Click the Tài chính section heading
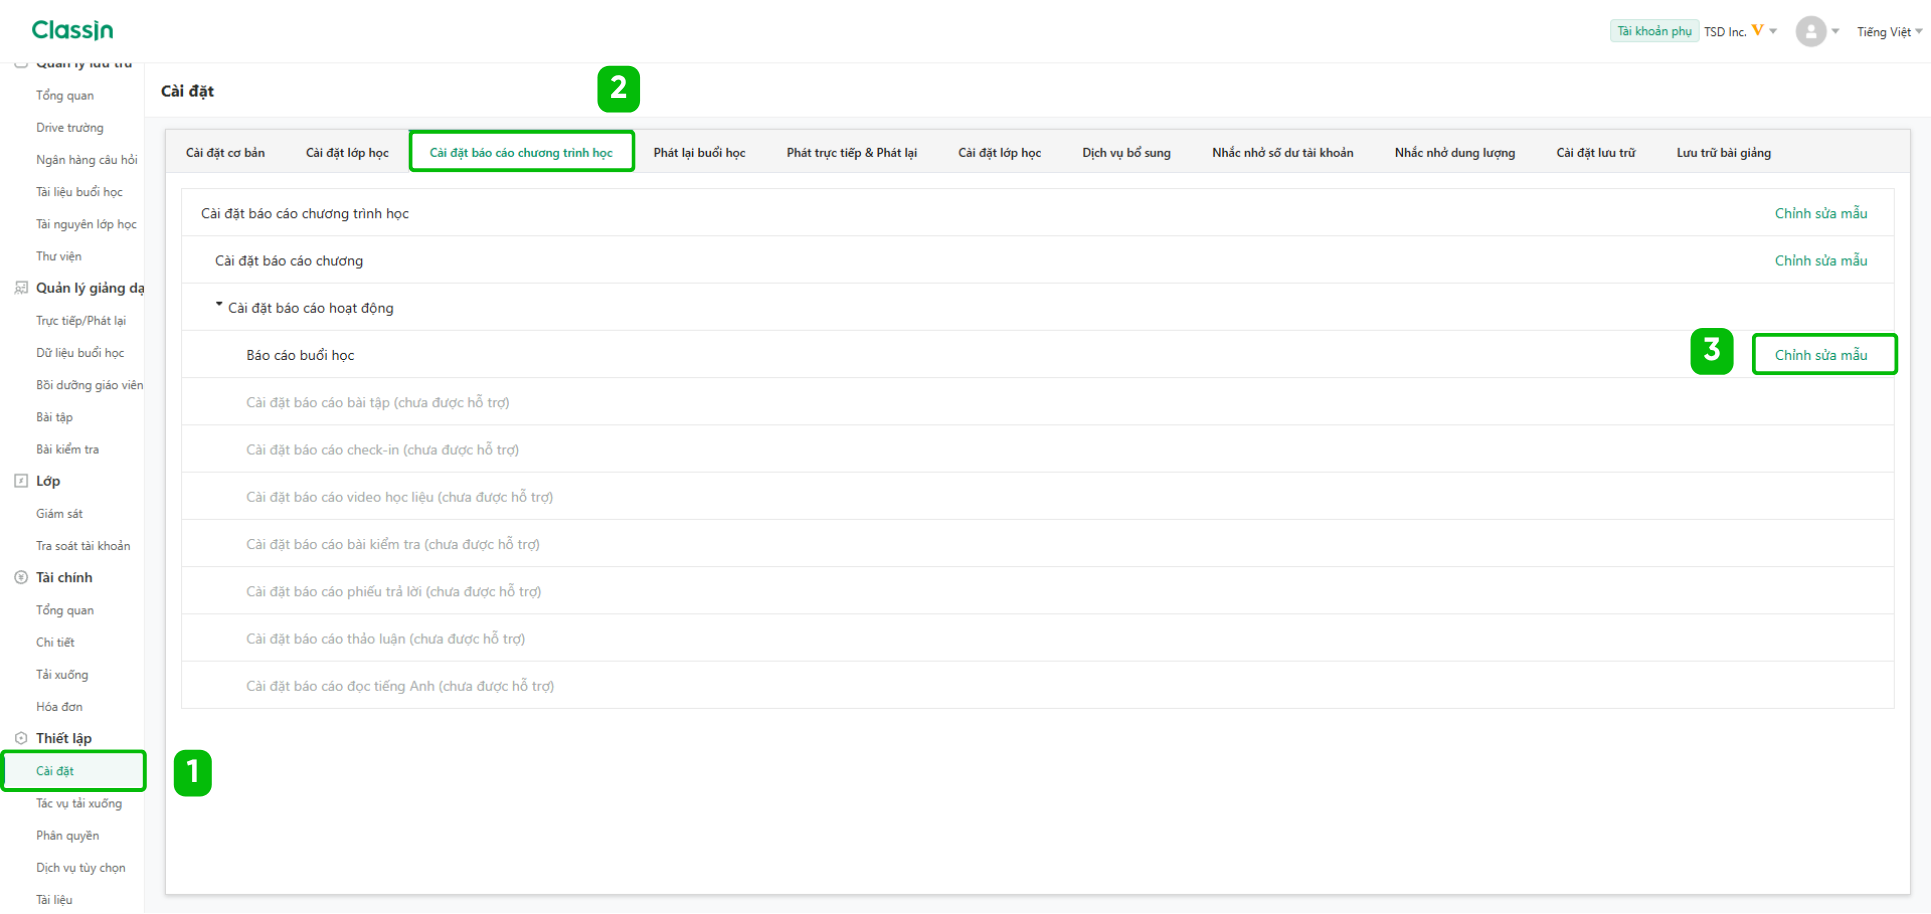1931x914 pixels. 64,577
